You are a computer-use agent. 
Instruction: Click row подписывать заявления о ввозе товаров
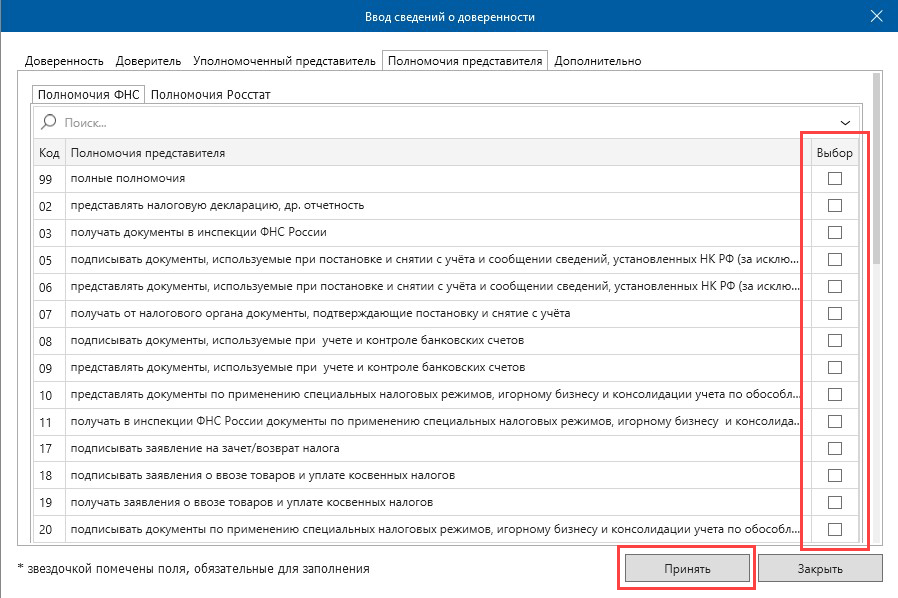[263, 475]
